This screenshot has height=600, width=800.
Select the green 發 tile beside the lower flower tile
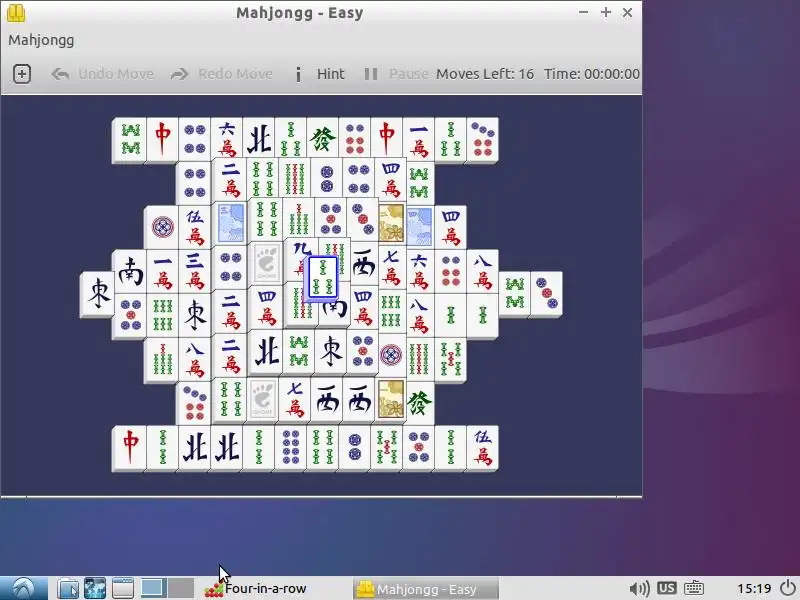pyautogui.click(x=419, y=403)
